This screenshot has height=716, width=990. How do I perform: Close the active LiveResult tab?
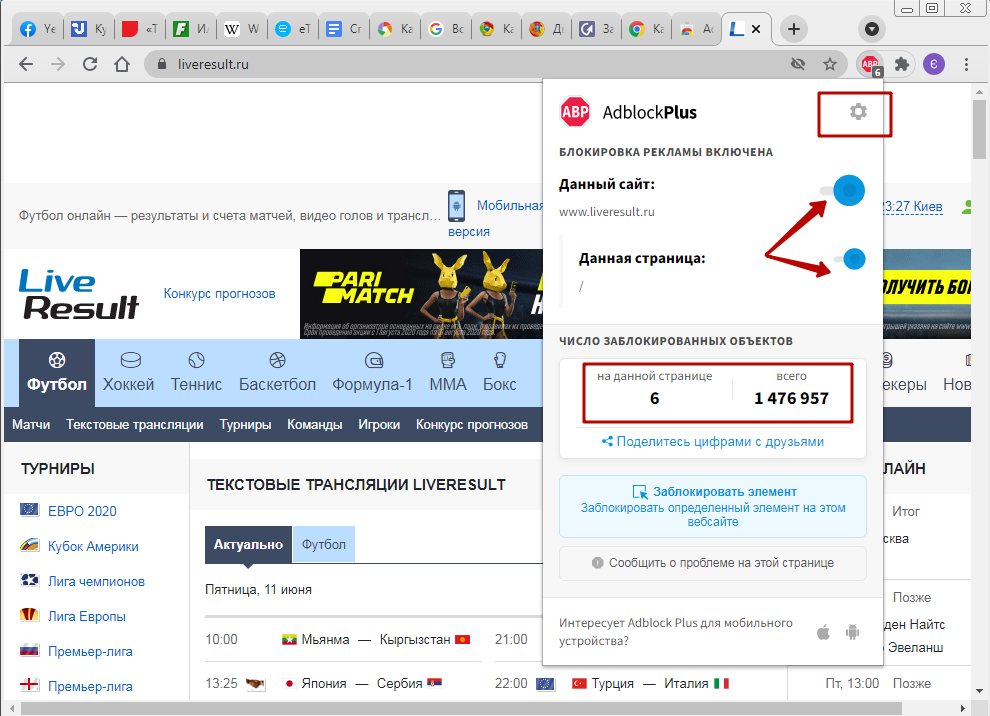[756, 29]
